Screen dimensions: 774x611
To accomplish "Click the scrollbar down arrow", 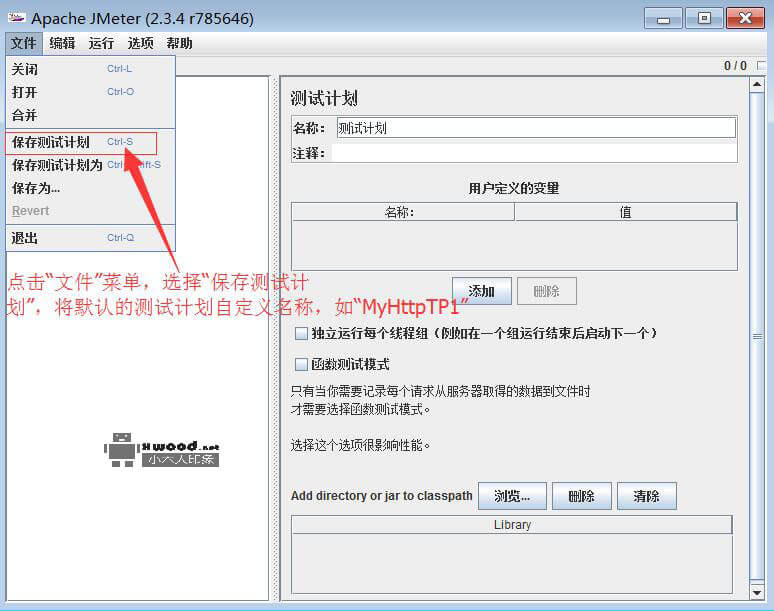I will point(757,591).
